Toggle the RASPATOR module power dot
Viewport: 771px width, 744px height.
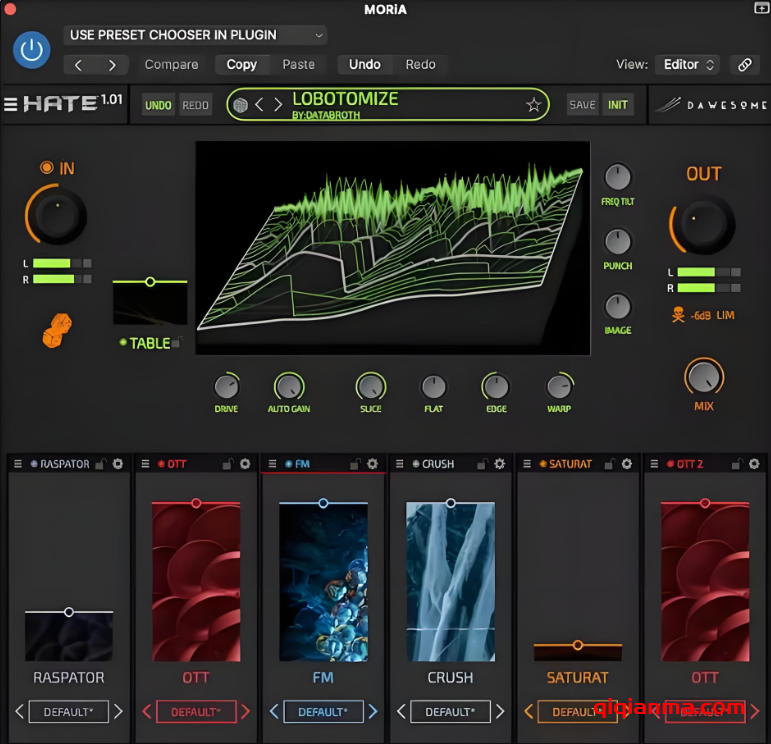34,464
